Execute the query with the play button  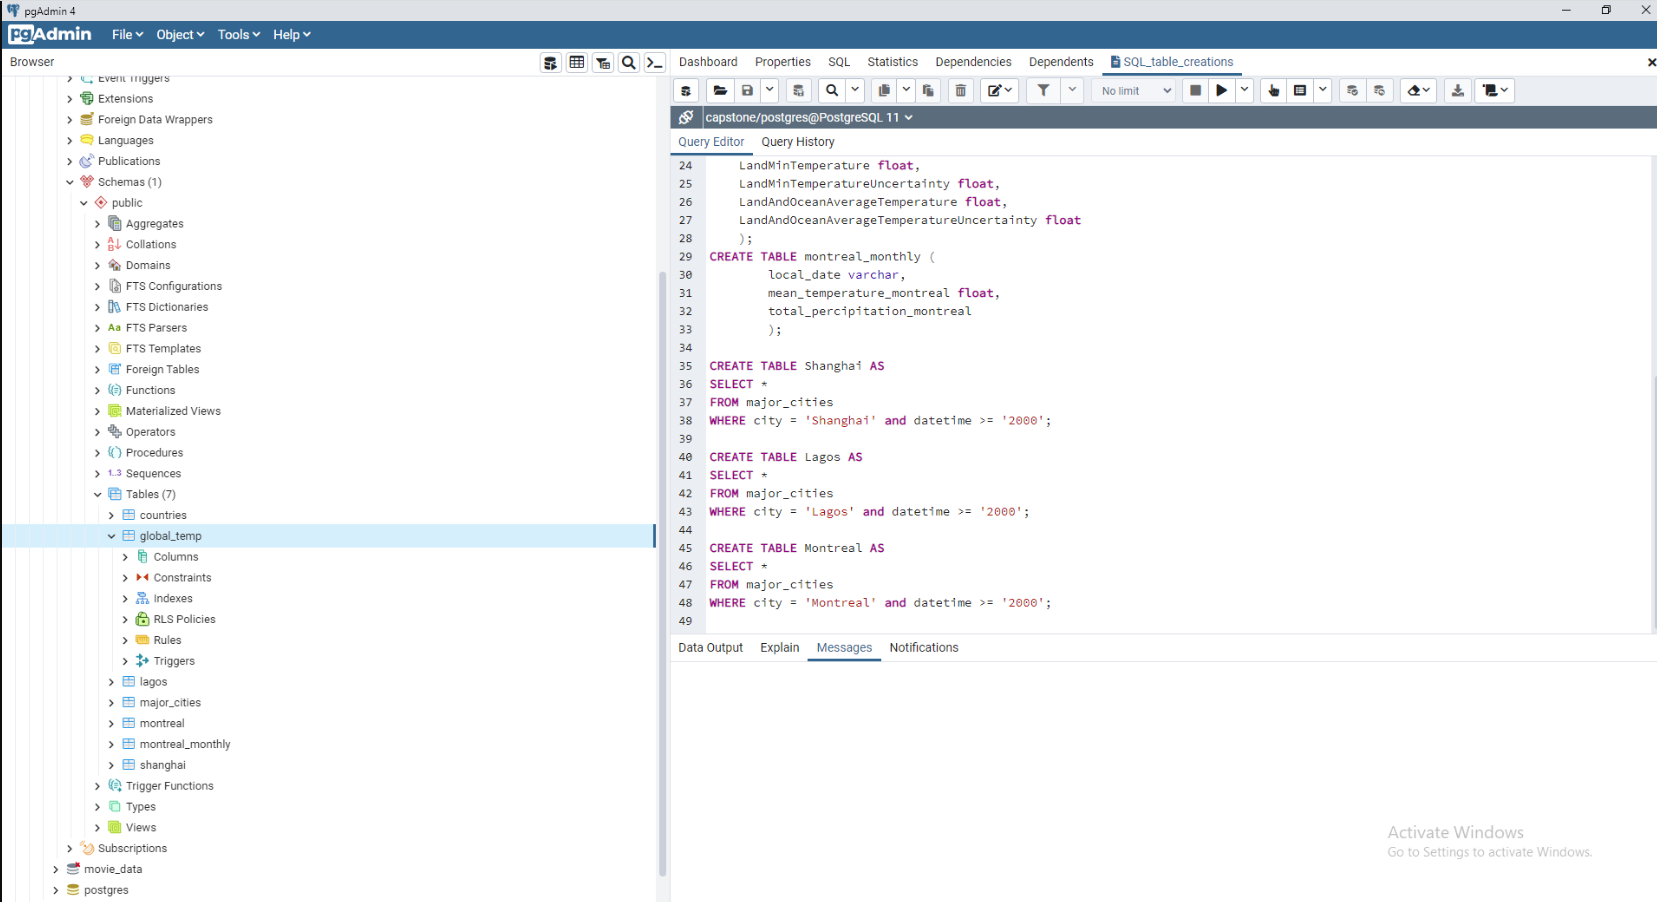(x=1221, y=91)
